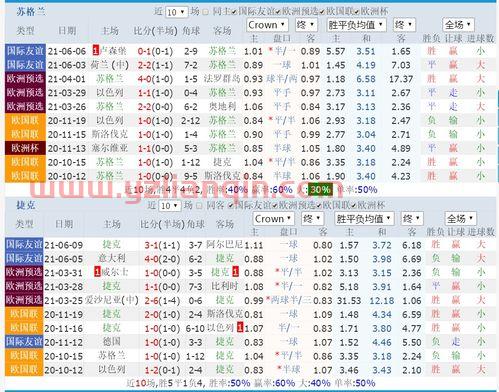
Task: Click score 2-6(1-4) in Czech table
Action: coord(162,300)
